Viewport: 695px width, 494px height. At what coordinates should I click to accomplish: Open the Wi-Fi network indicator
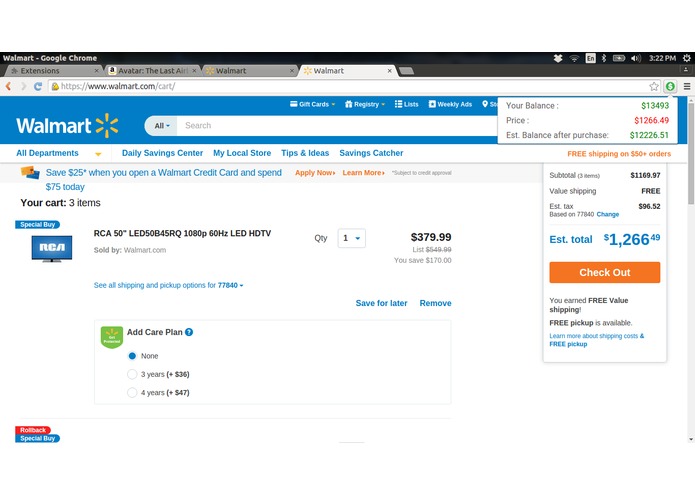click(574, 58)
